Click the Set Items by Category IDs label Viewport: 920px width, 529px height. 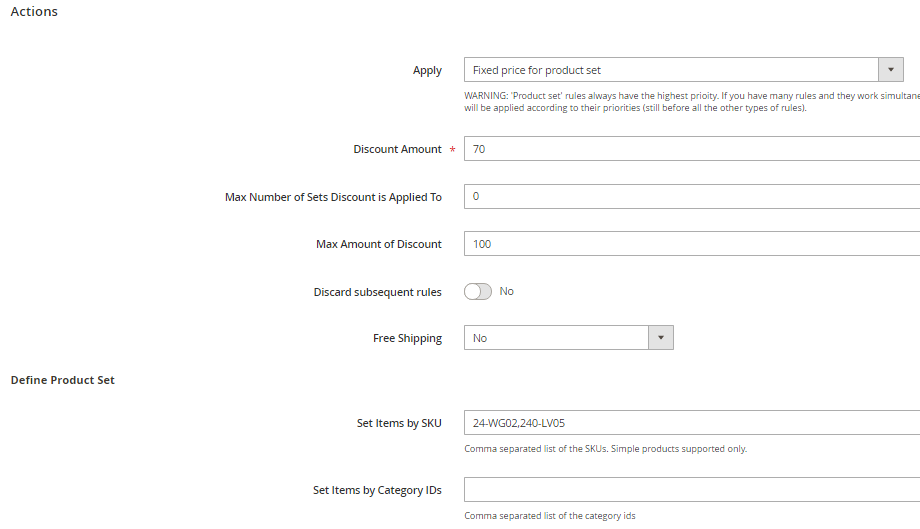tap(377, 491)
